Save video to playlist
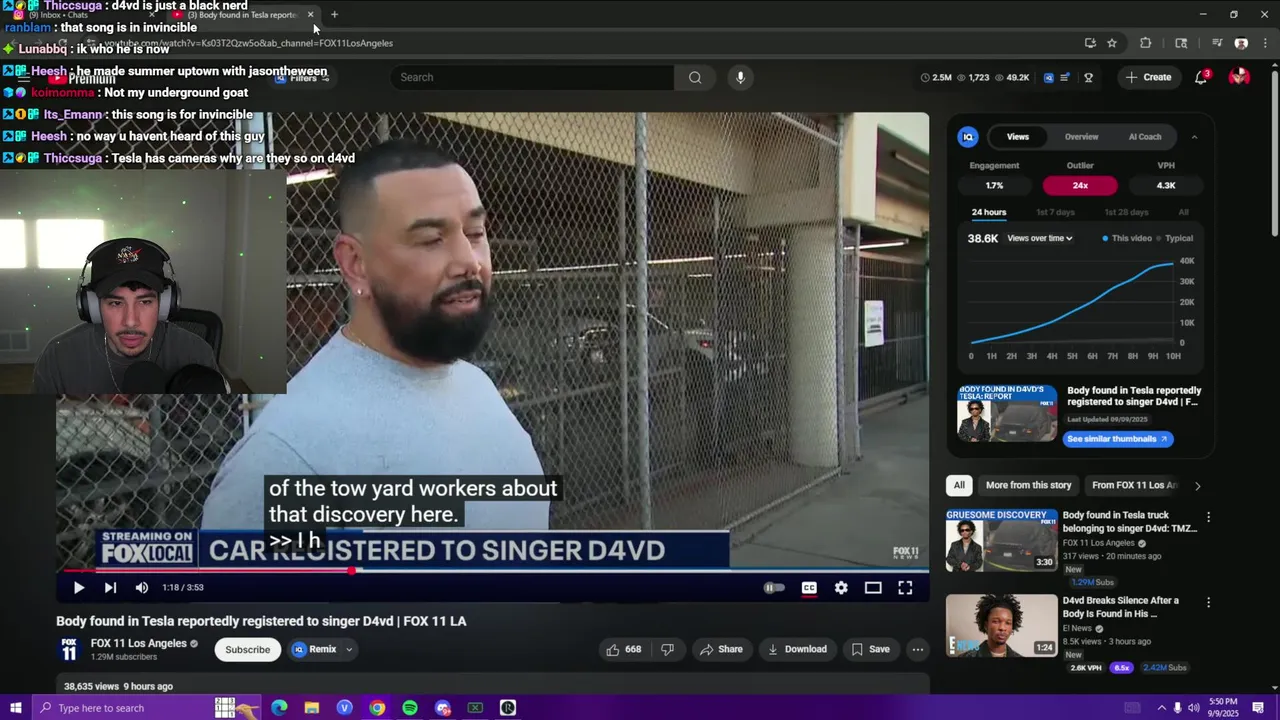Viewport: 1280px width, 720px height. [870, 650]
